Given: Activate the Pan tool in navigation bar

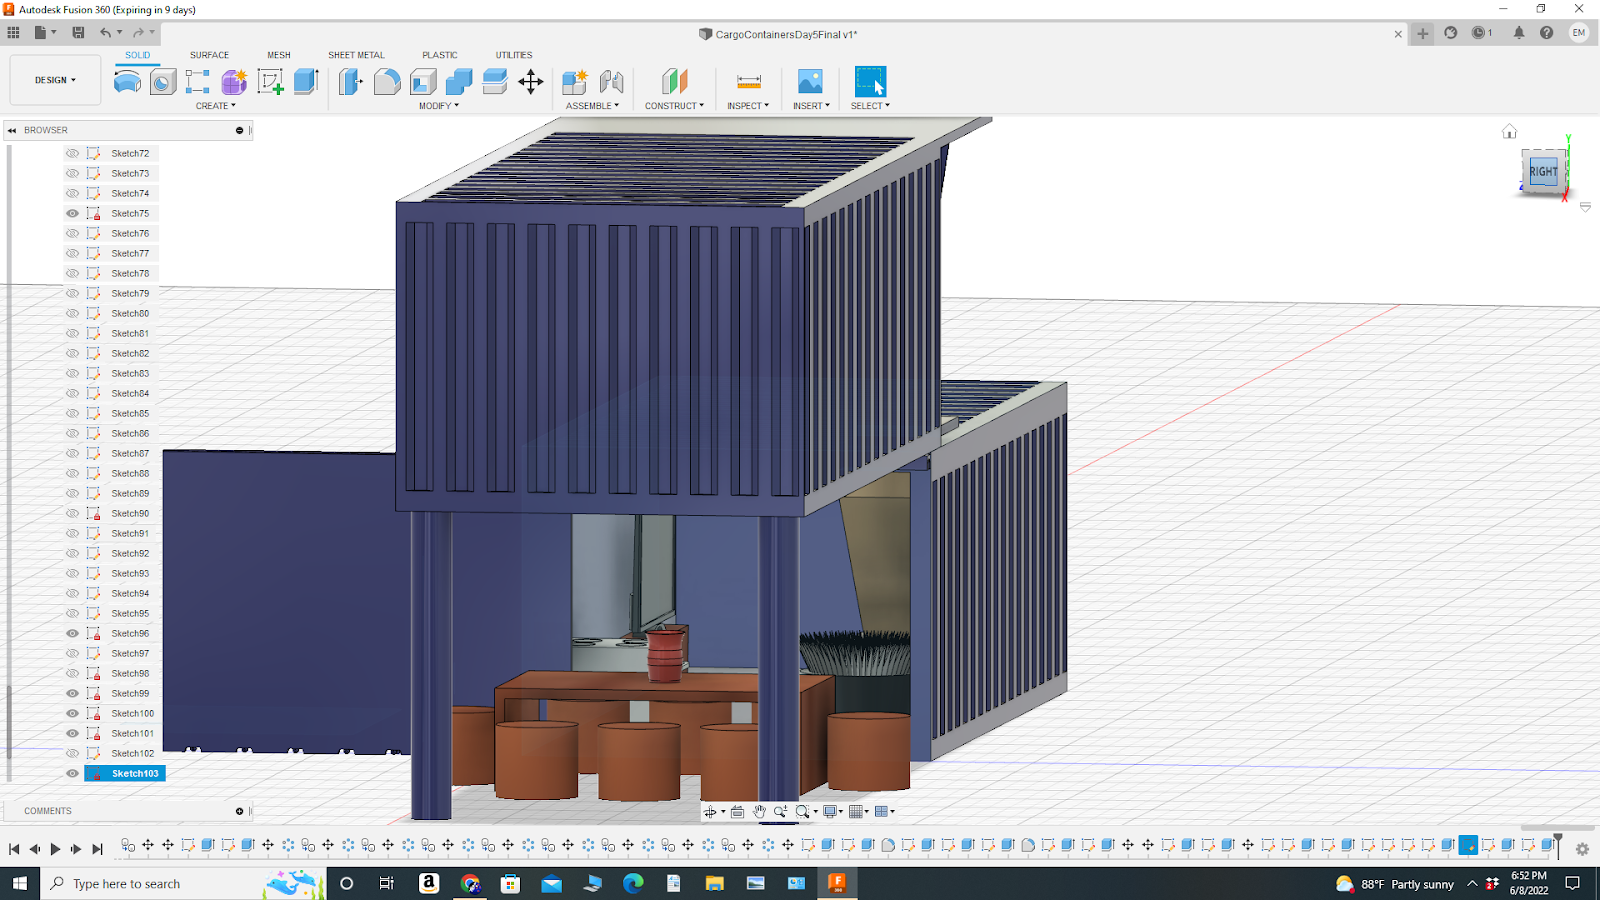Looking at the screenshot, I should pos(759,811).
